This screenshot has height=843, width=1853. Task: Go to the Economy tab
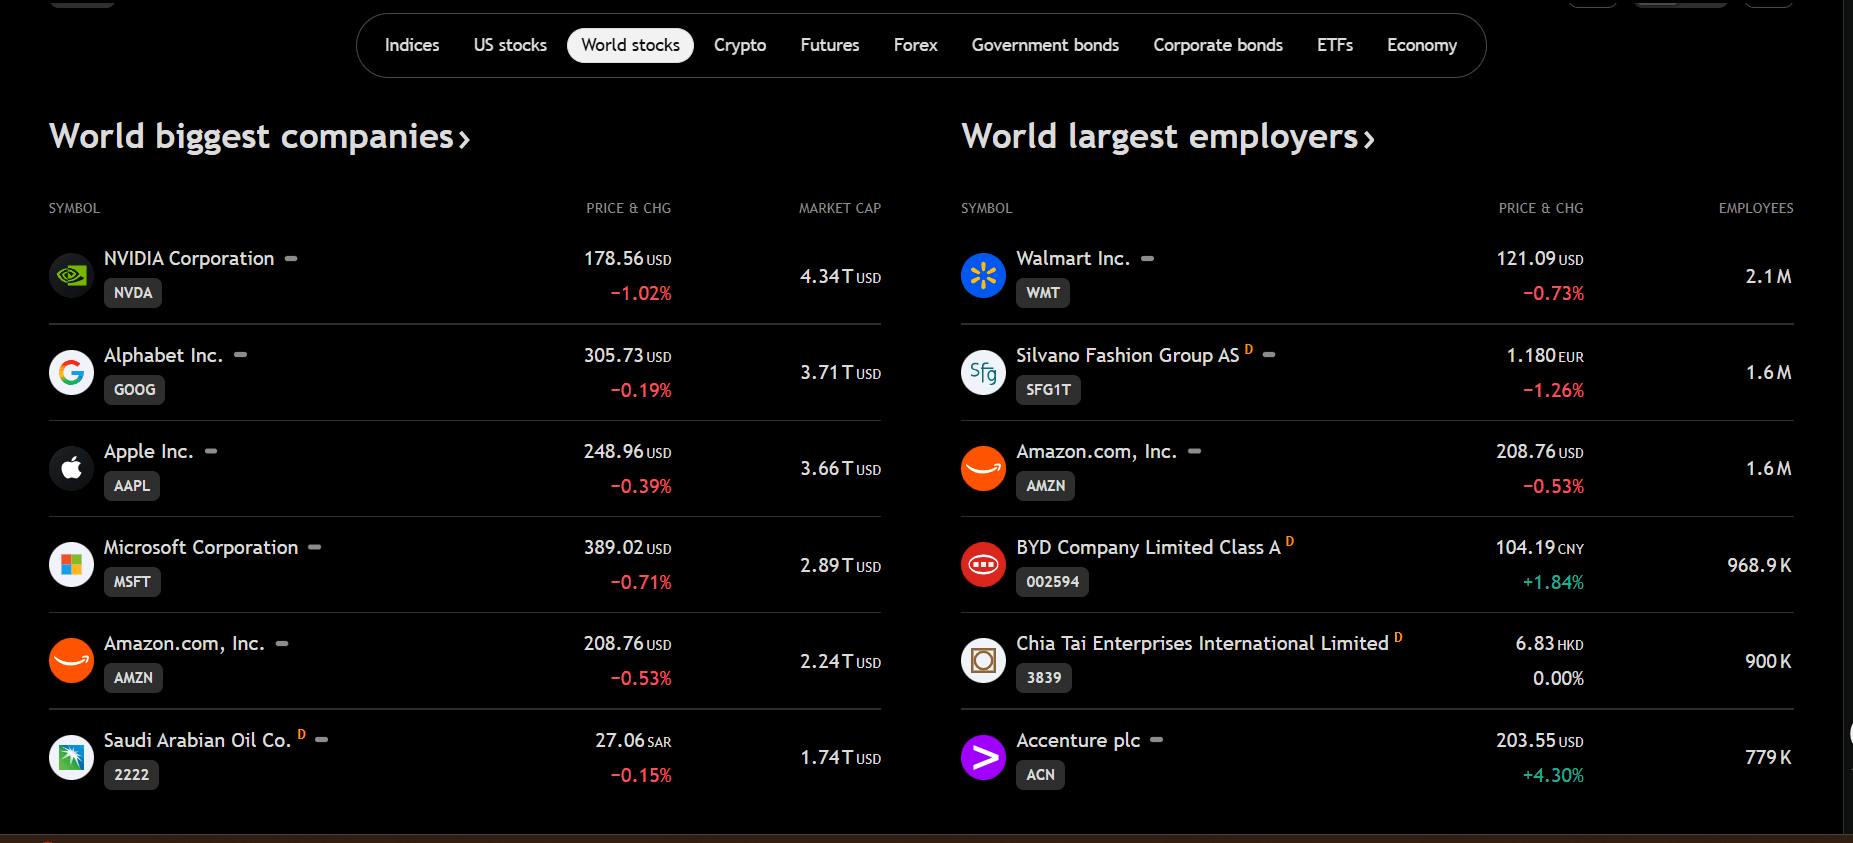(1421, 45)
